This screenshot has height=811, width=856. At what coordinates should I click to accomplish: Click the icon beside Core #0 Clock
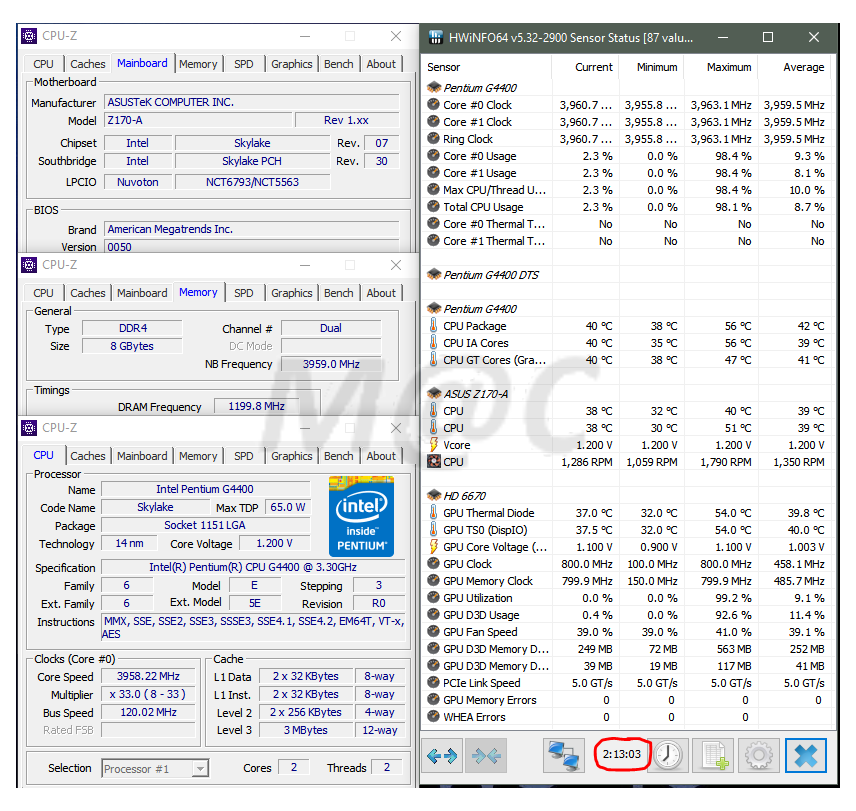coord(433,104)
